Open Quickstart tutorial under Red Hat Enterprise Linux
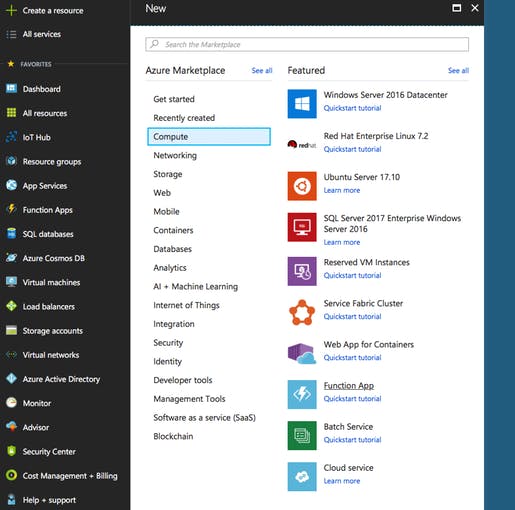The height and width of the screenshot is (510, 515). pos(352,149)
